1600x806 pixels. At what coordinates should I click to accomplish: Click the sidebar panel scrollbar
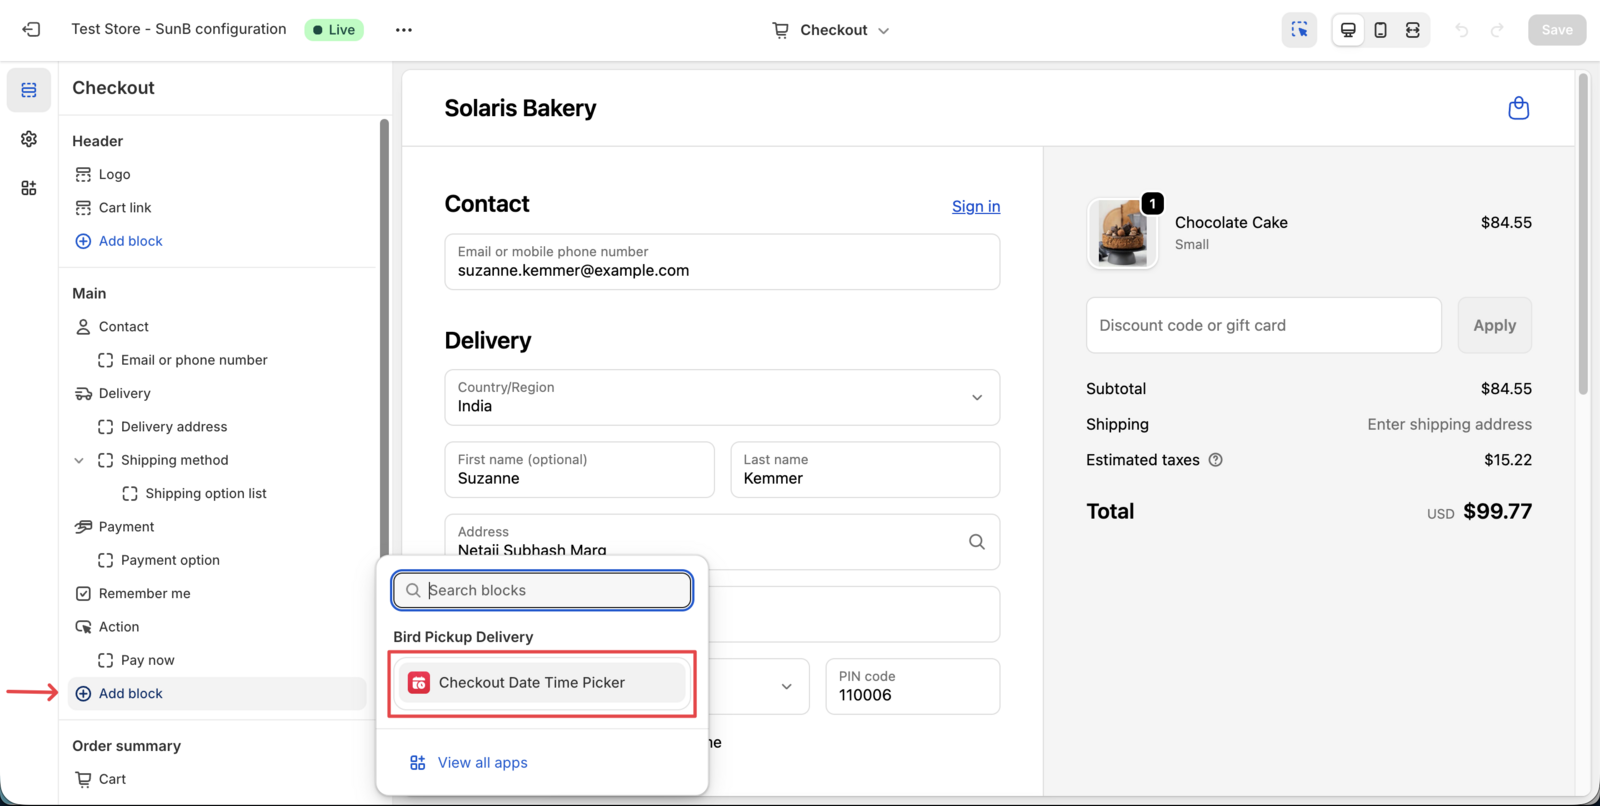(x=384, y=340)
